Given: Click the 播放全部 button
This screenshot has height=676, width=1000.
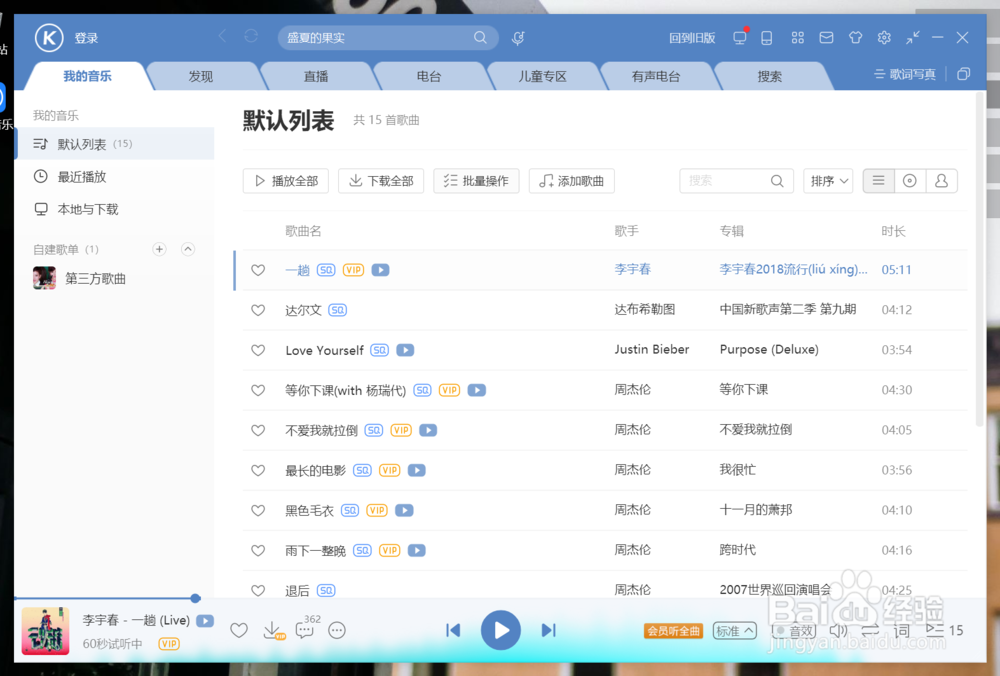Looking at the screenshot, I should [x=286, y=180].
